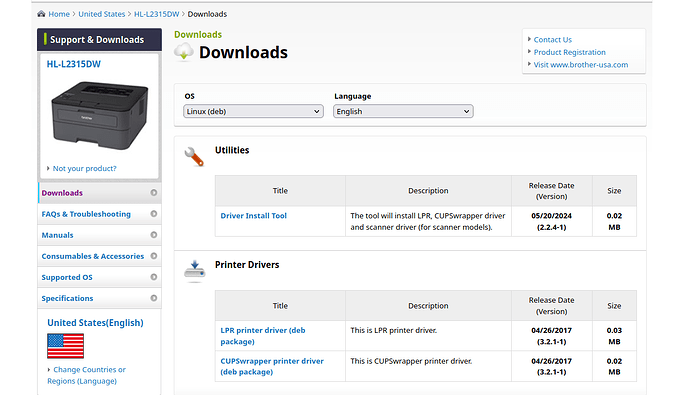Click the HL-L2315DW printer image
The width and height of the screenshot is (690, 395).
point(99,115)
